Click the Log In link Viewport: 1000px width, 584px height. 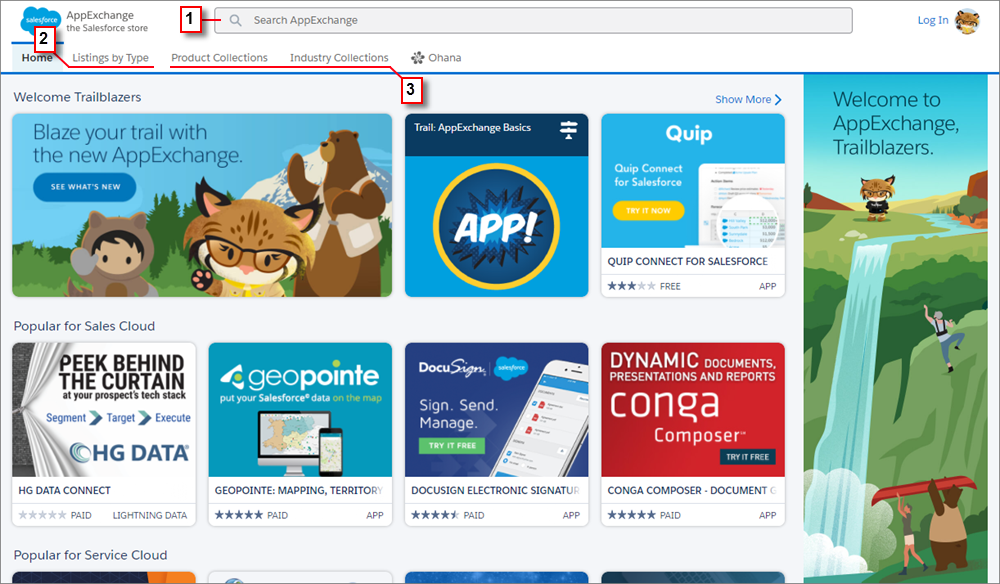[932, 20]
